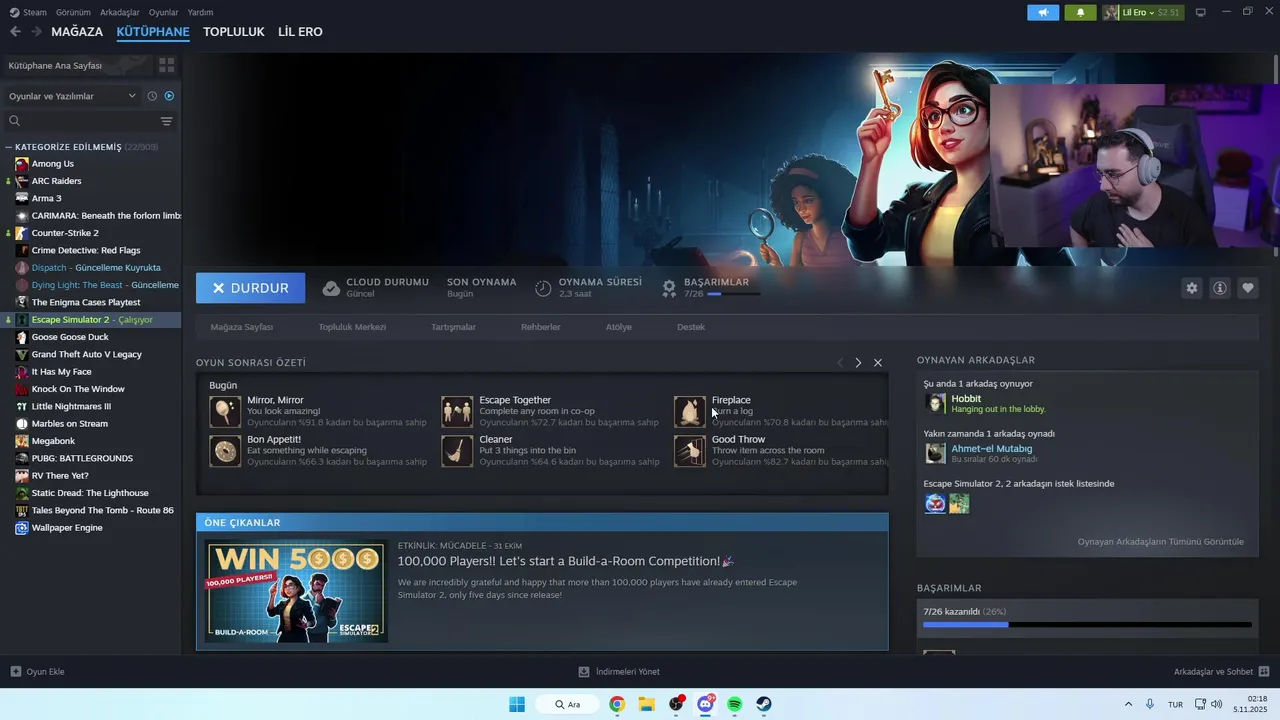The width and height of the screenshot is (1280, 720).
Task: Go to the Topluluk tab
Action: [233, 31]
